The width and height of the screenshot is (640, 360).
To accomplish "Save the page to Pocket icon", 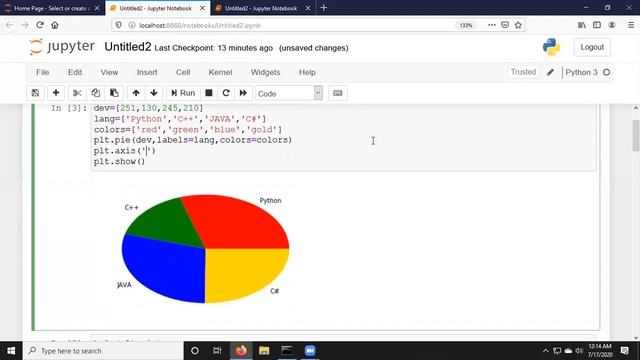I will click(505, 25).
